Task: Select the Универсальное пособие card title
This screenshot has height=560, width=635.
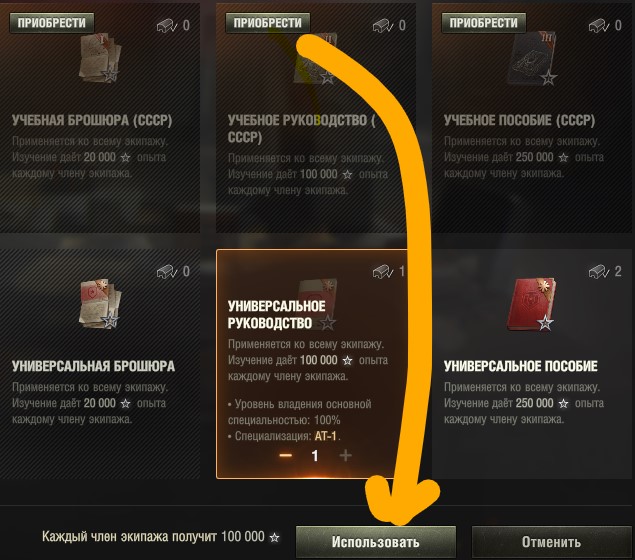Action: click(x=521, y=366)
